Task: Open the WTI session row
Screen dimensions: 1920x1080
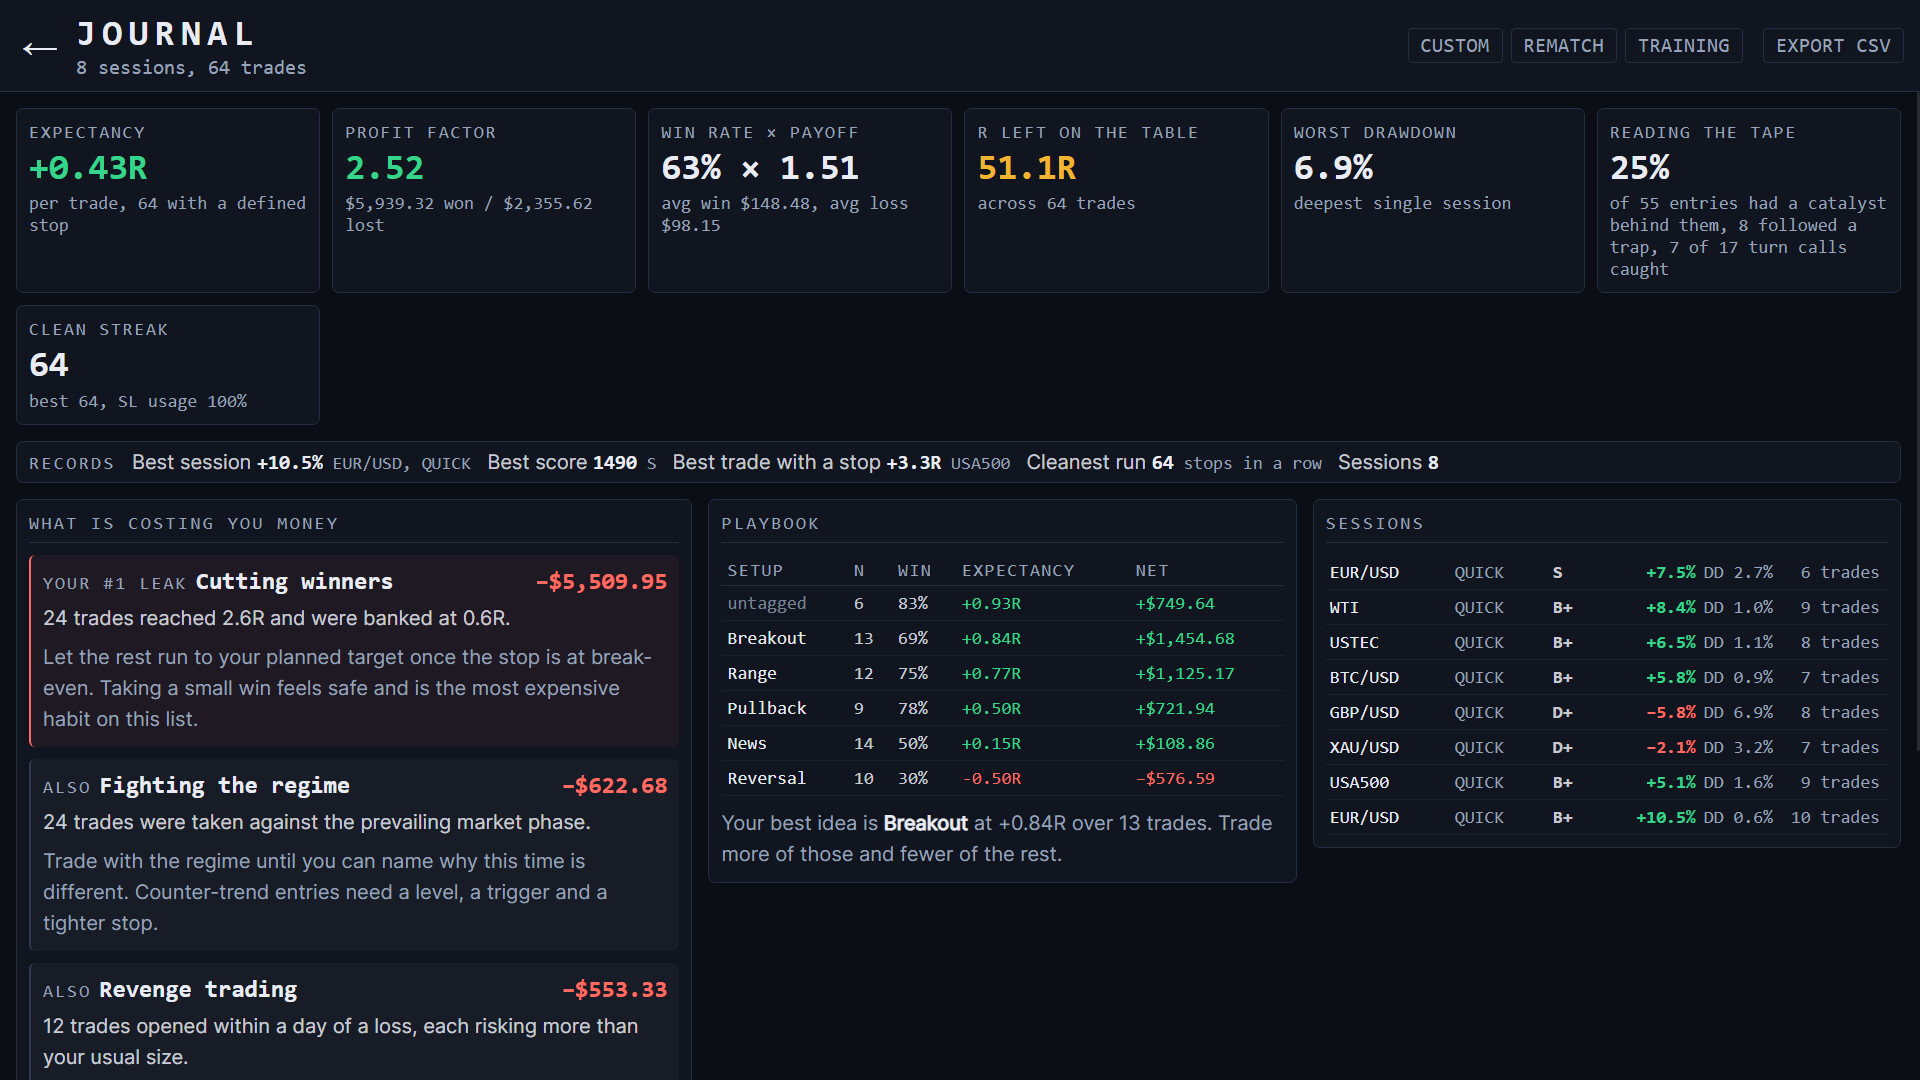Action: [1606, 608]
